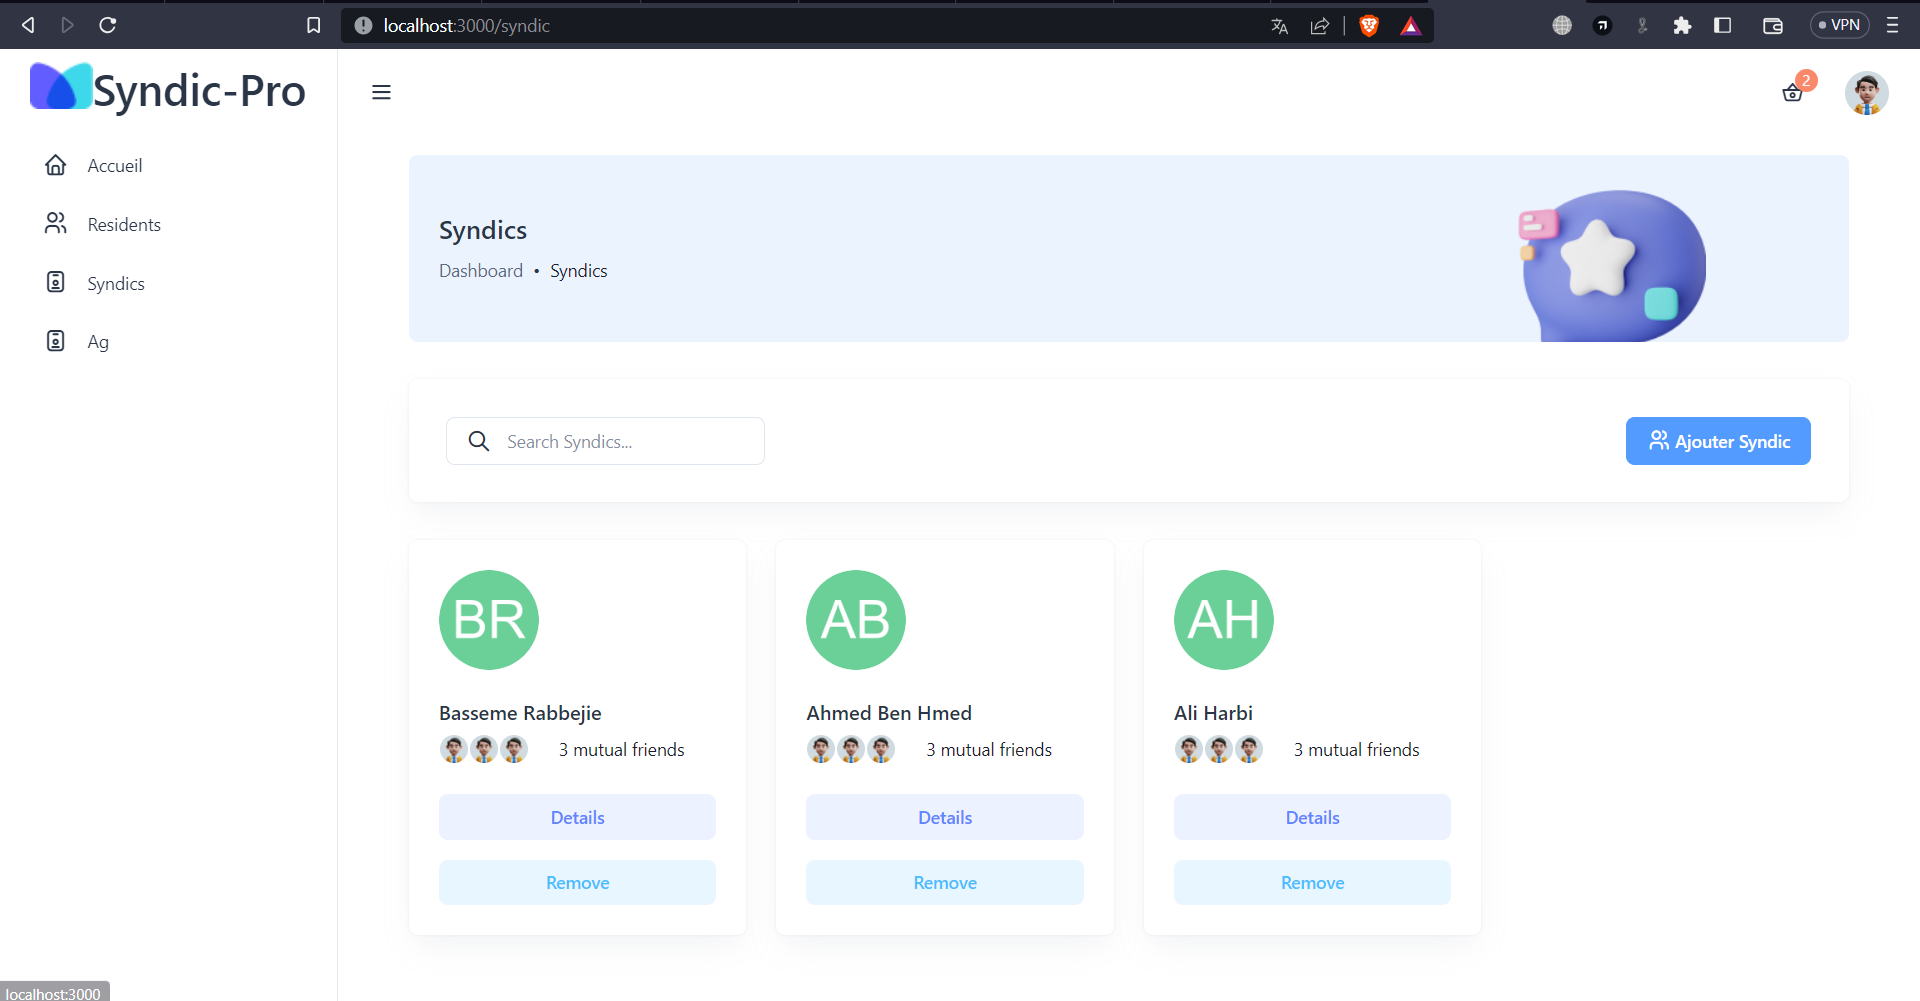Toggle the browser sidebar panel icon
This screenshot has width=1920, height=1001.
click(1722, 26)
